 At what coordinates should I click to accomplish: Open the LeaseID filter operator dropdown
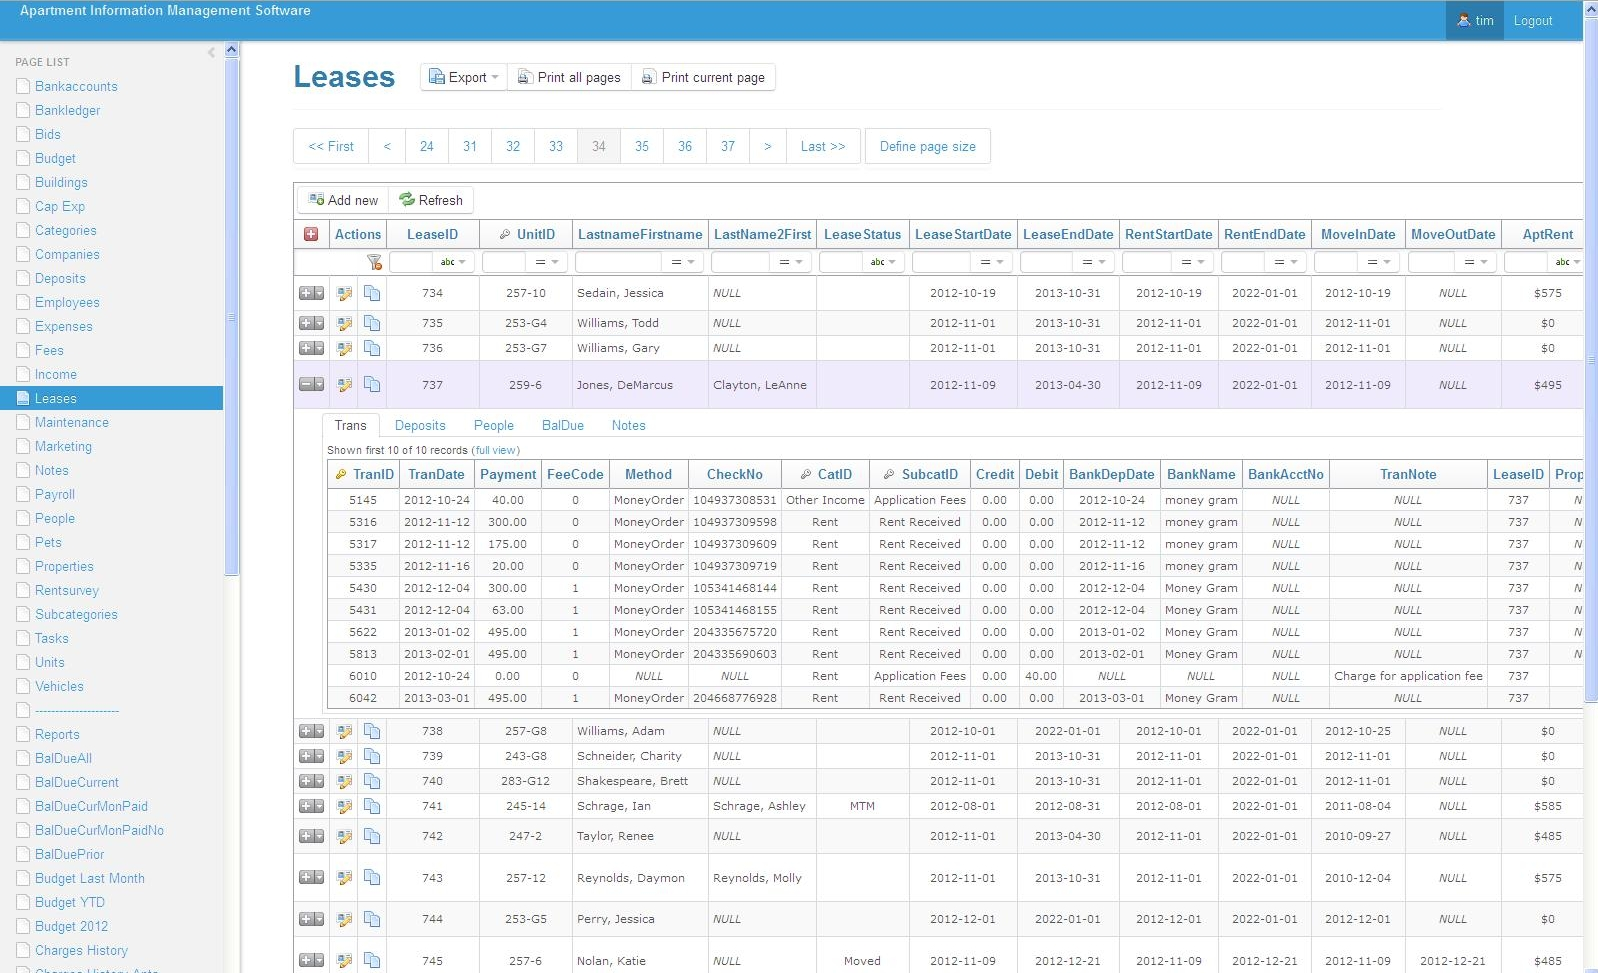tap(453, 262)
